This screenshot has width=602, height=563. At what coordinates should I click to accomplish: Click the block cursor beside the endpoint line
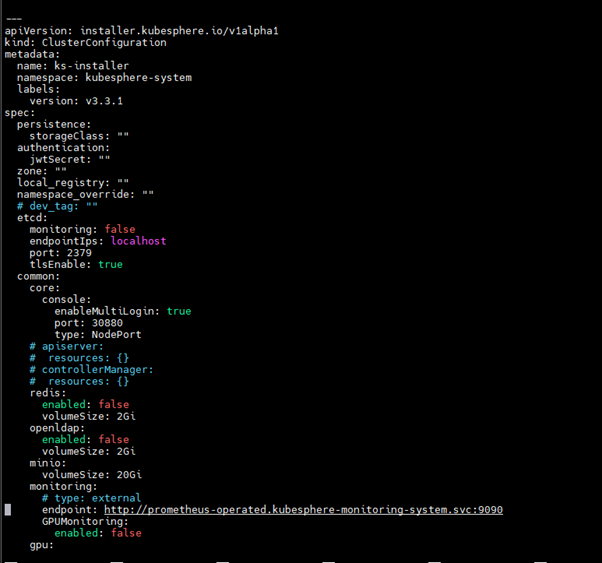pos(8,510)
